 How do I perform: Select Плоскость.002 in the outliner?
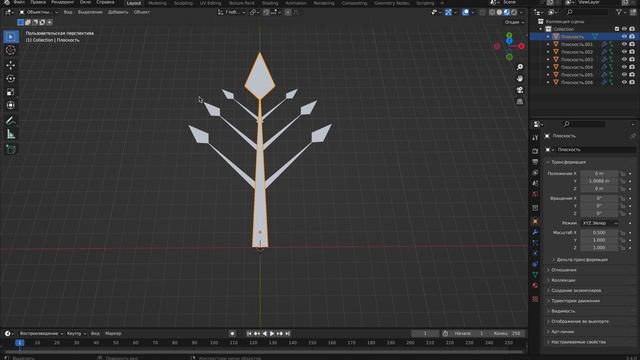pyautogui.click(x=576, y=52)
